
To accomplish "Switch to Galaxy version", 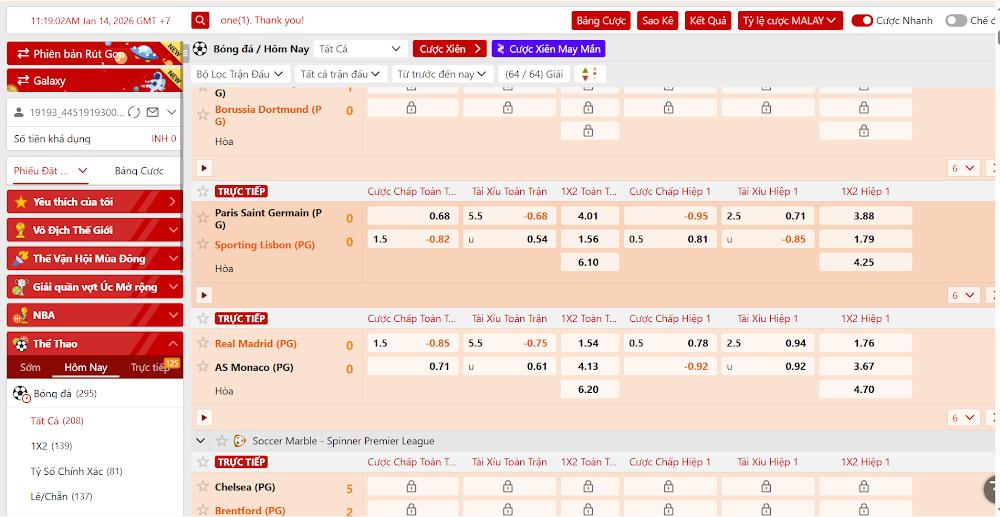I will coord(94,80).
